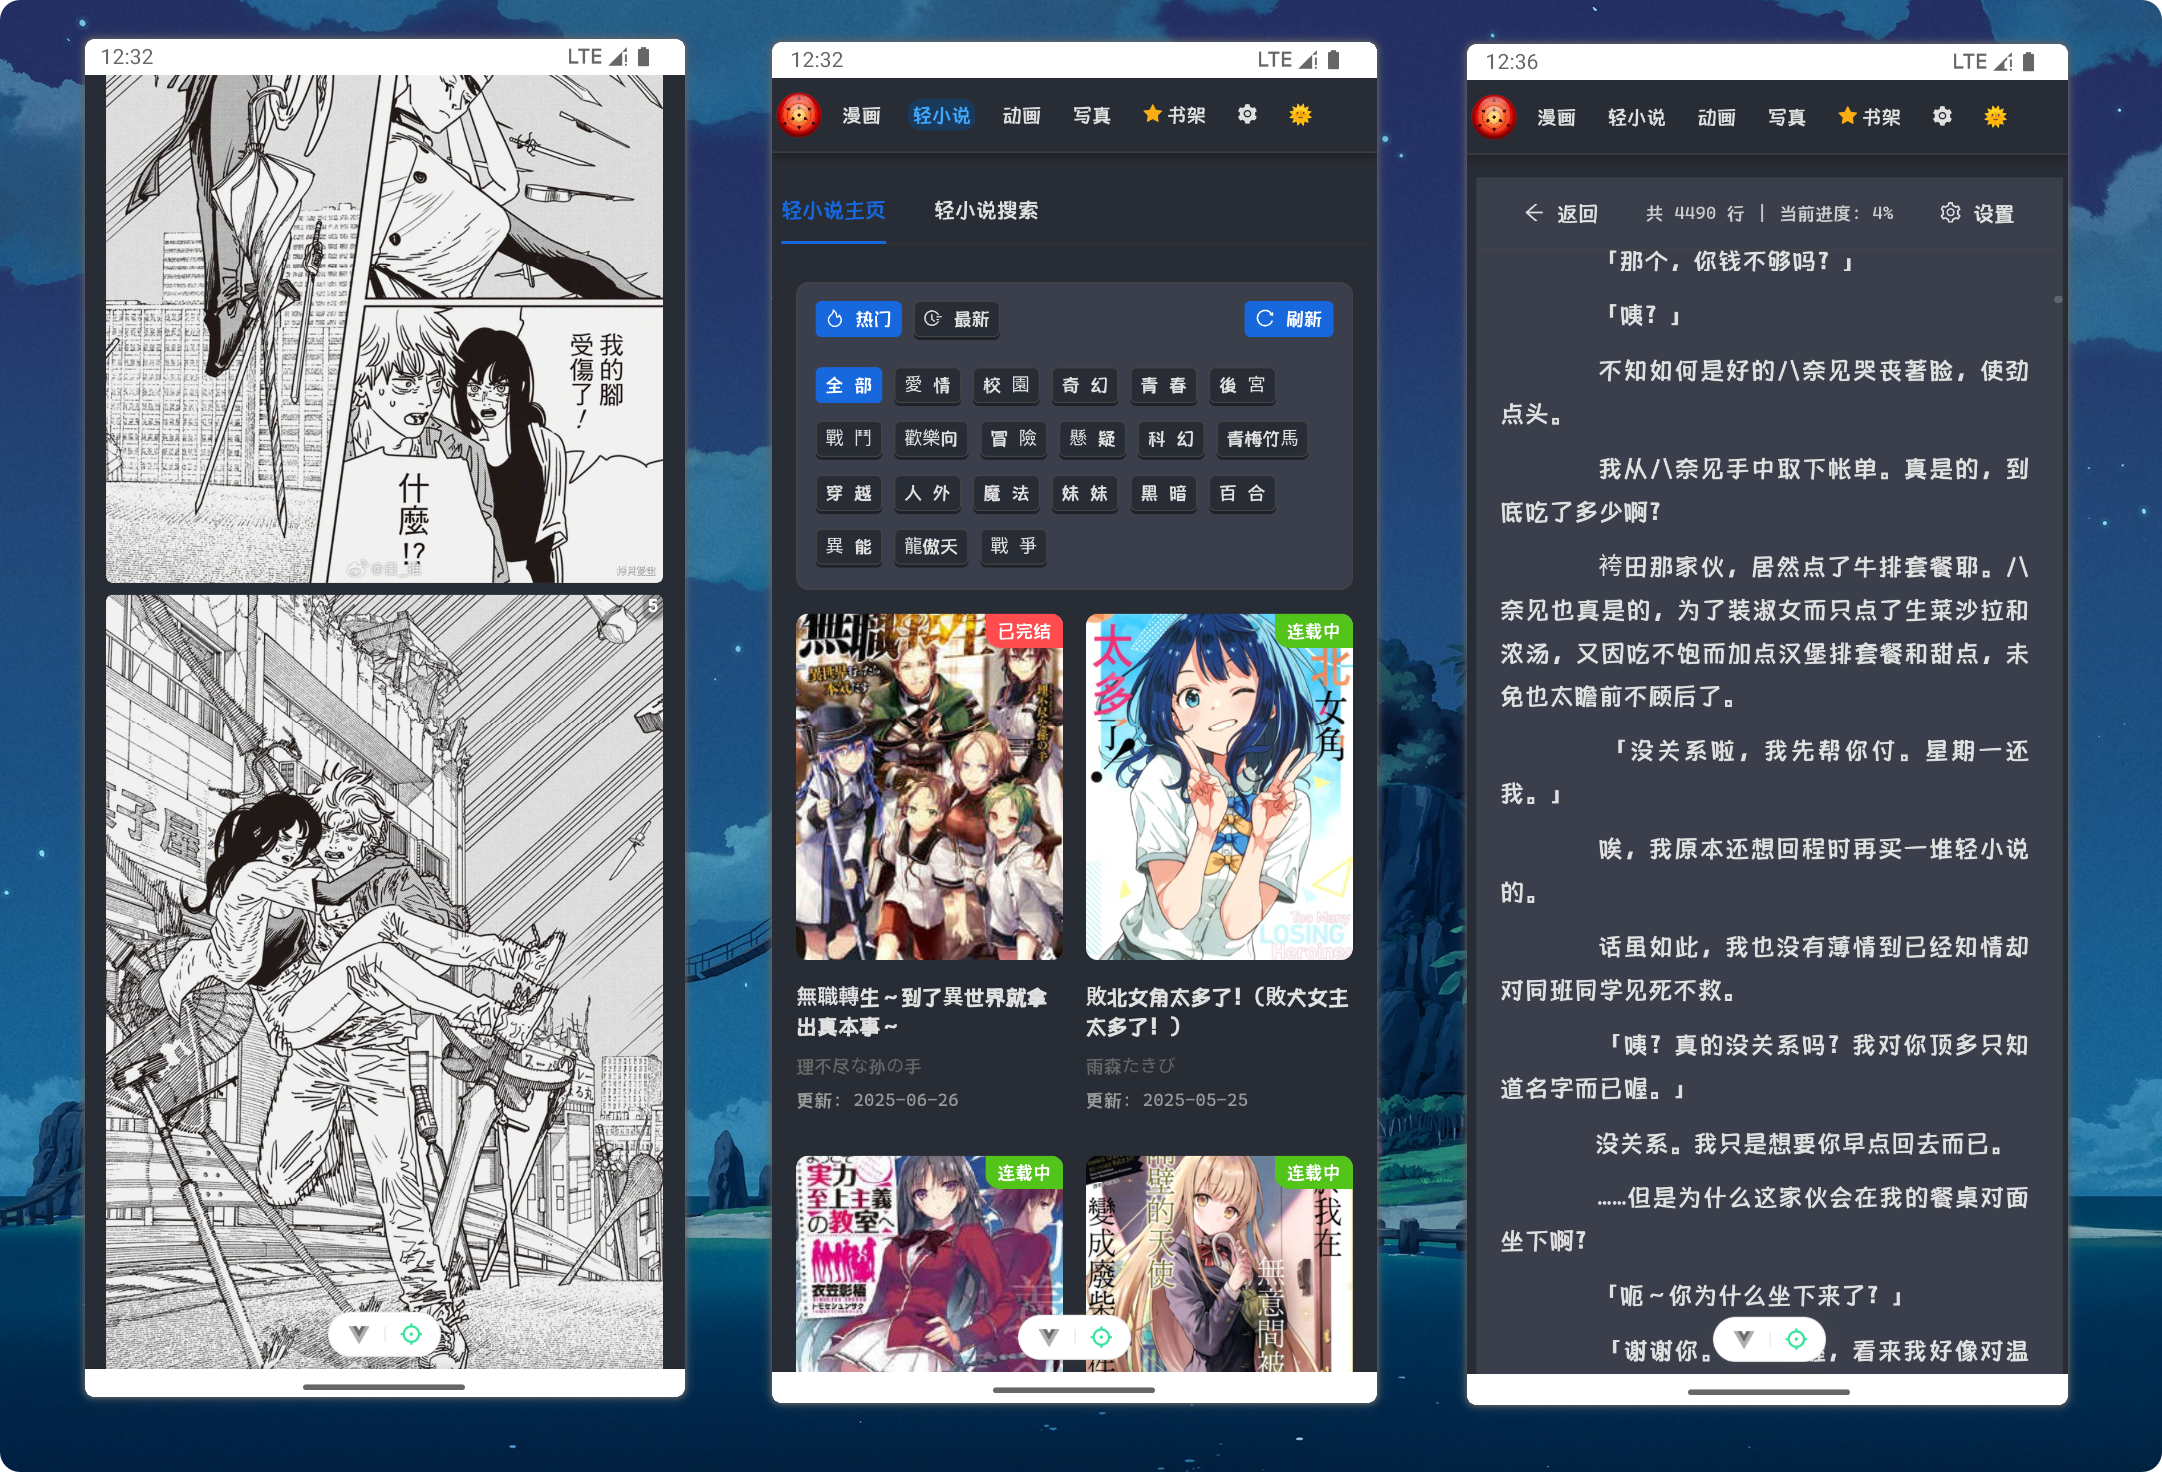This screenshot has height=1472, width=2162.
Task: Open 無職轉生 novel cover thumbnail
Action: click(x=929, y=787)
